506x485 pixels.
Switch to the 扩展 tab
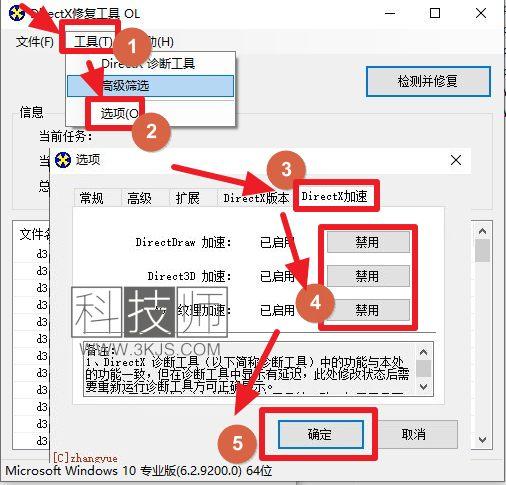click(x=187, y=198)
